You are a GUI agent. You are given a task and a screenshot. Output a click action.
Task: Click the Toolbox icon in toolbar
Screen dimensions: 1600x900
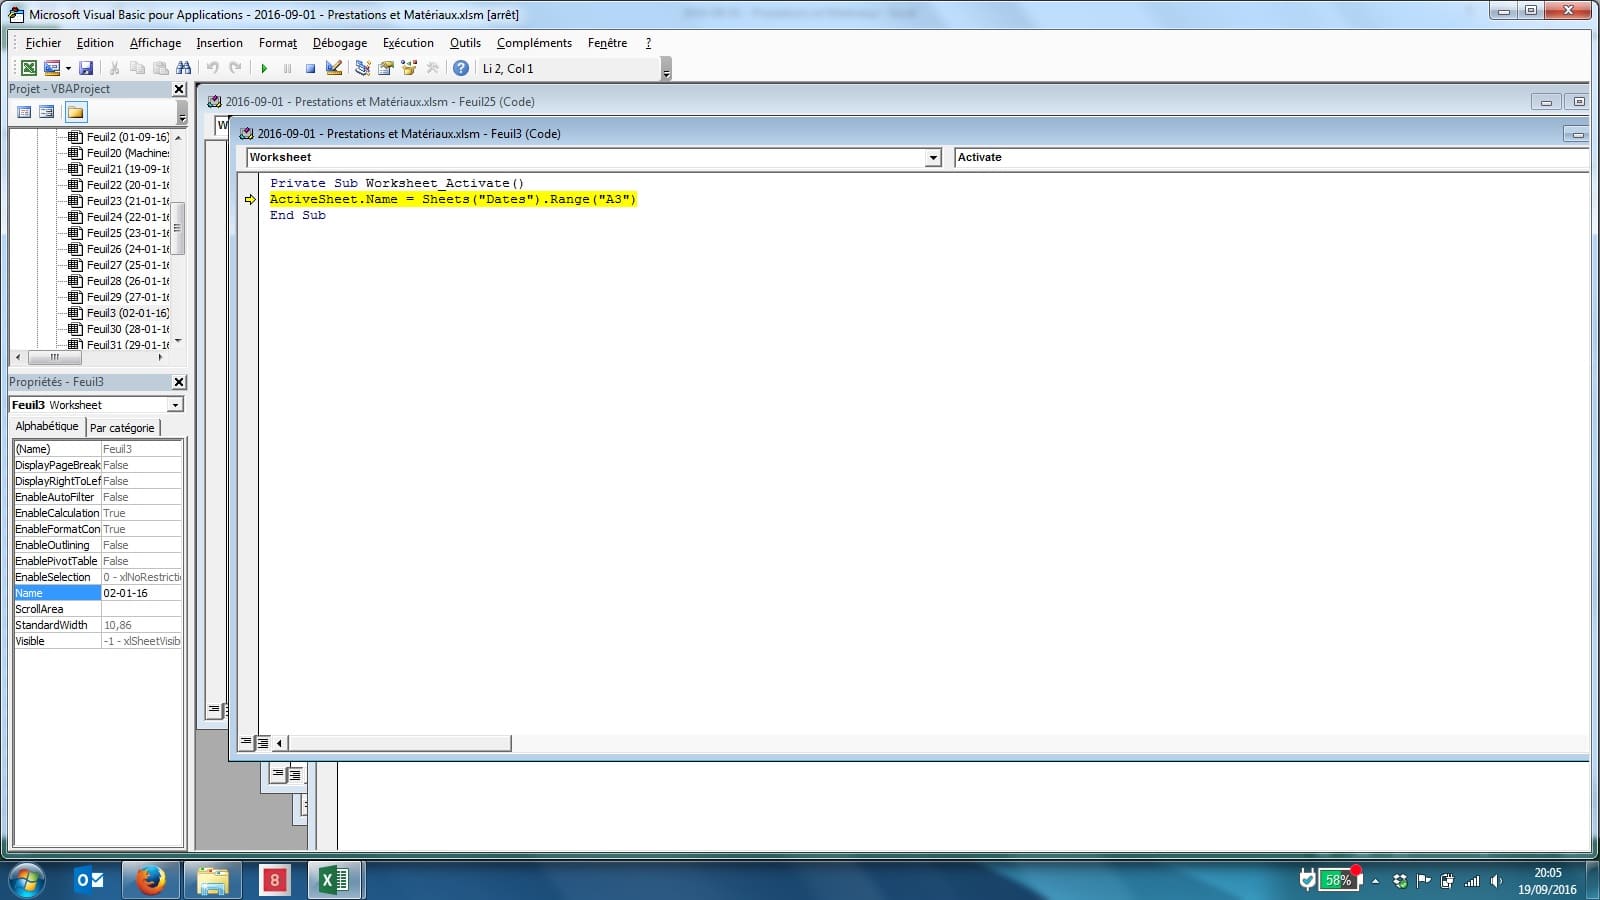point(432,68)
